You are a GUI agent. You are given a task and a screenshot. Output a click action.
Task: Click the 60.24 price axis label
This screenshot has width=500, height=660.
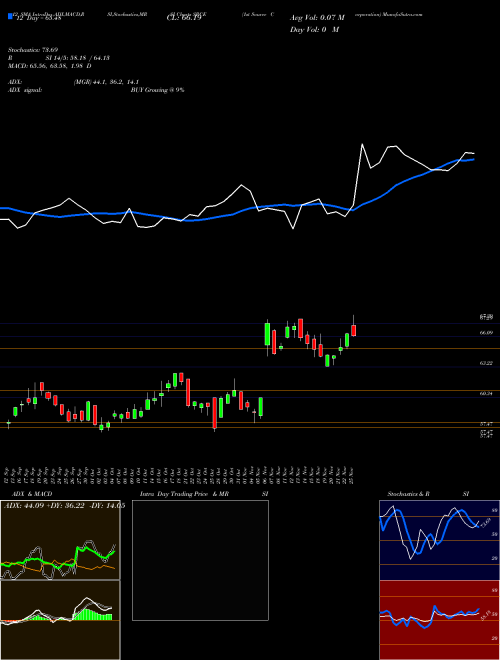486,394
